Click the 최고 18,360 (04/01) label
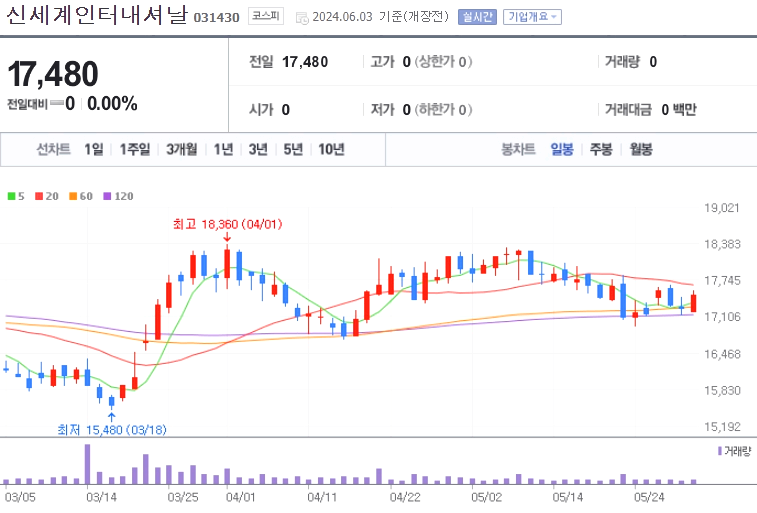757x513 pixels. click(x=227, y=224)
